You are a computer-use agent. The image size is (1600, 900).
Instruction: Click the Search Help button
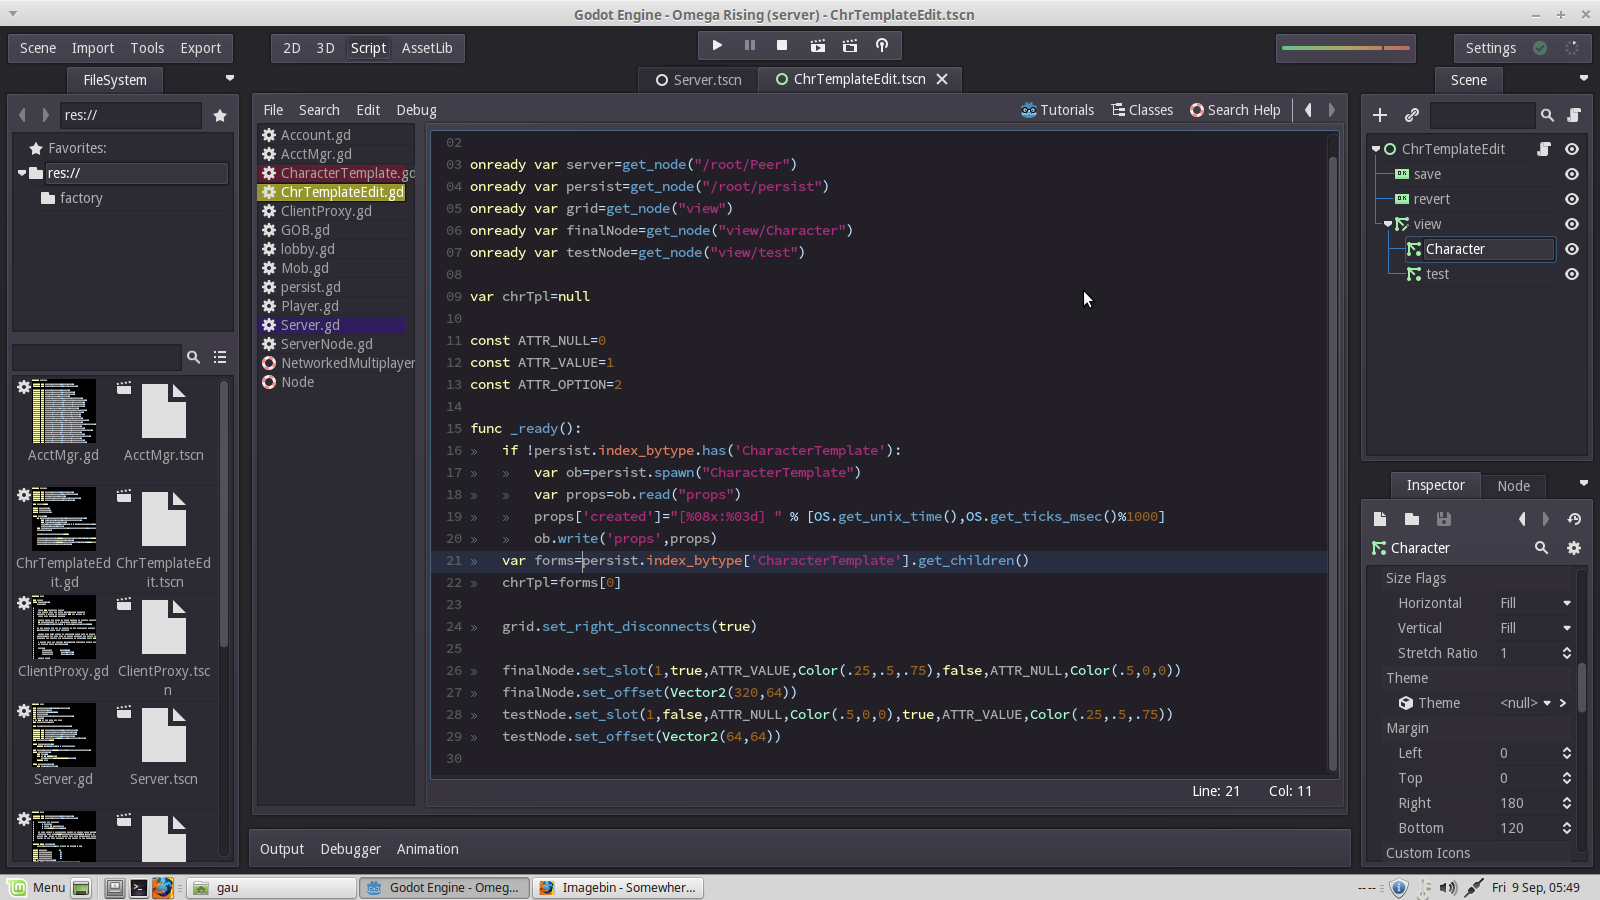click(x=1235, y=110)
